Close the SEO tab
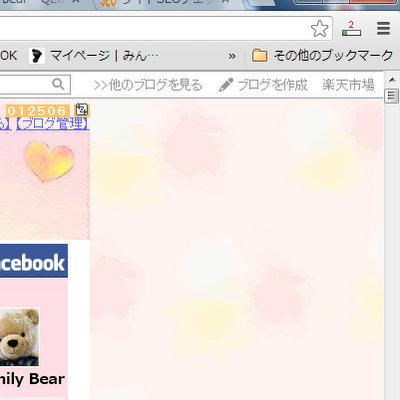The width and height of the screenshot is (400, 400). tap(225, 2)
